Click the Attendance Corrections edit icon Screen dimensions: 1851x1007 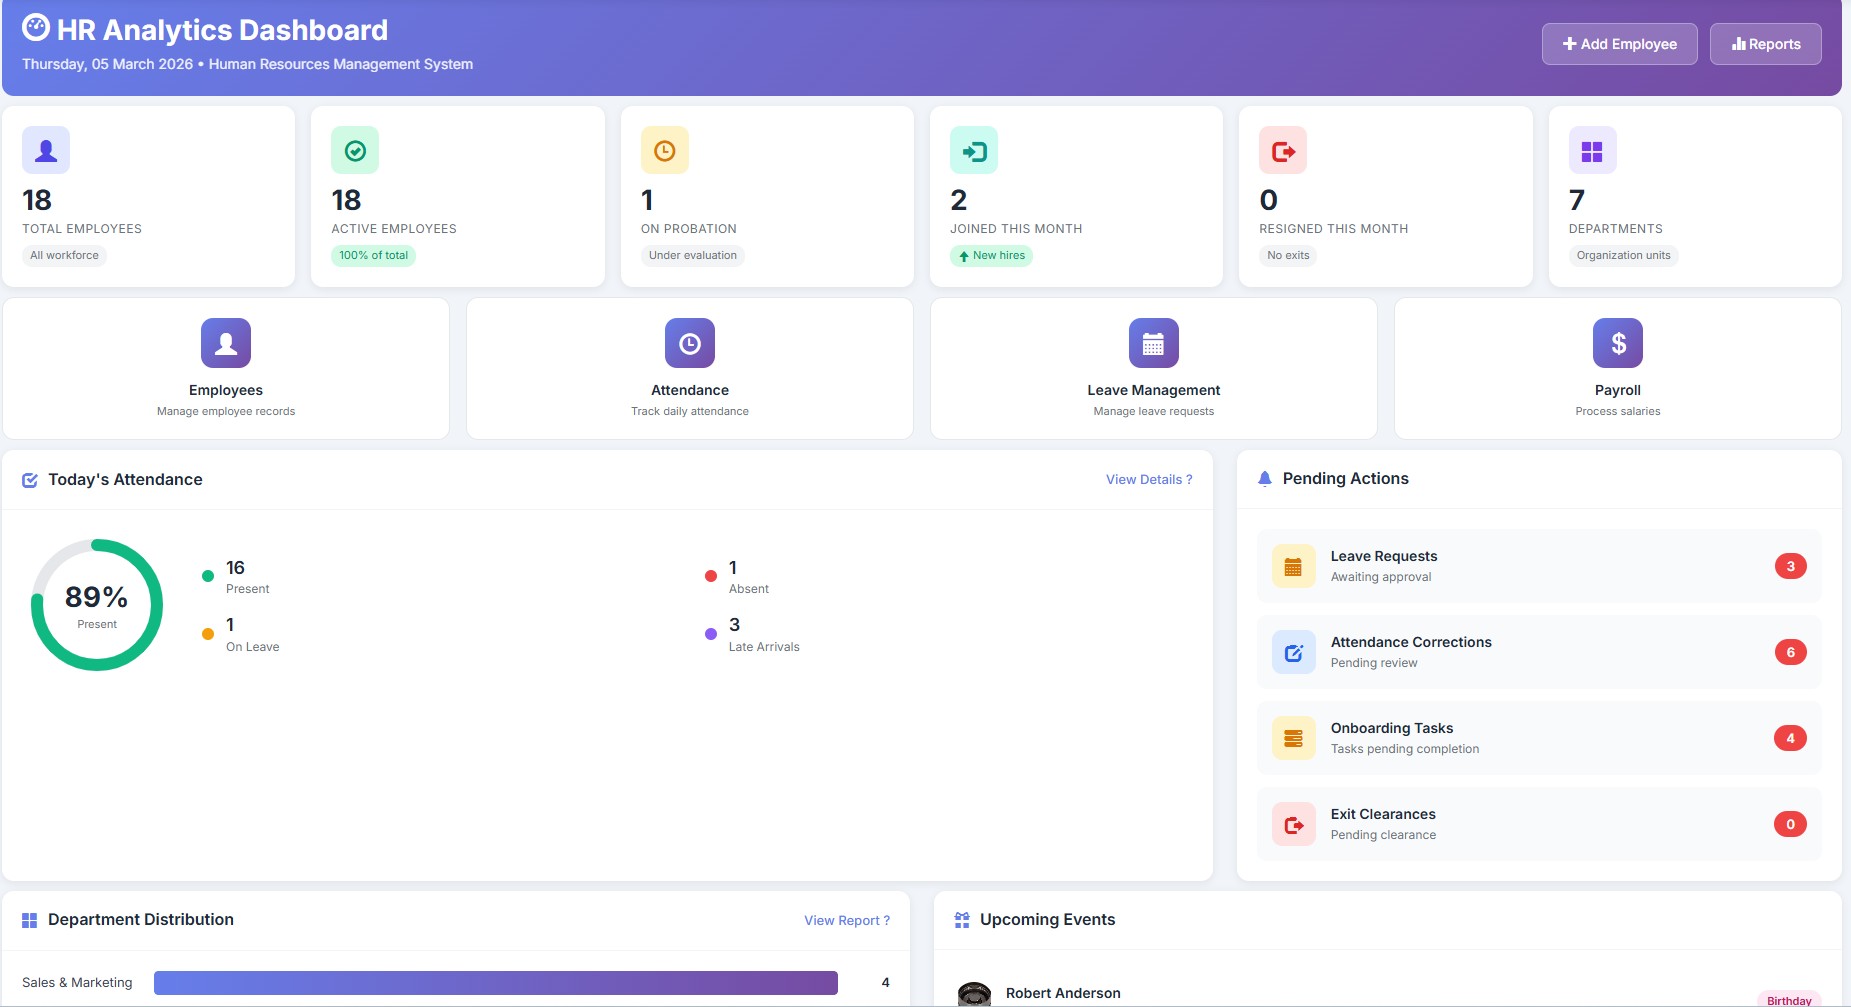1293,652
